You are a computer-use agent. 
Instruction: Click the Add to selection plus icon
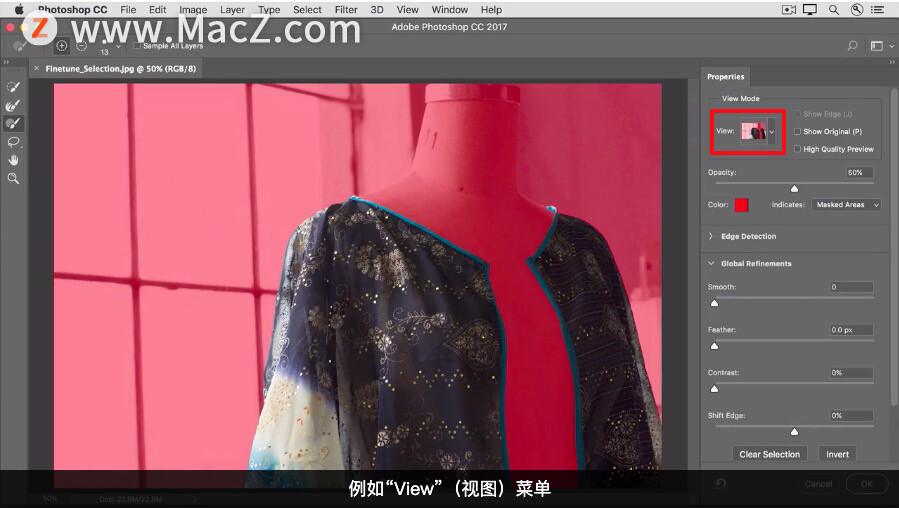click(61, 45)
